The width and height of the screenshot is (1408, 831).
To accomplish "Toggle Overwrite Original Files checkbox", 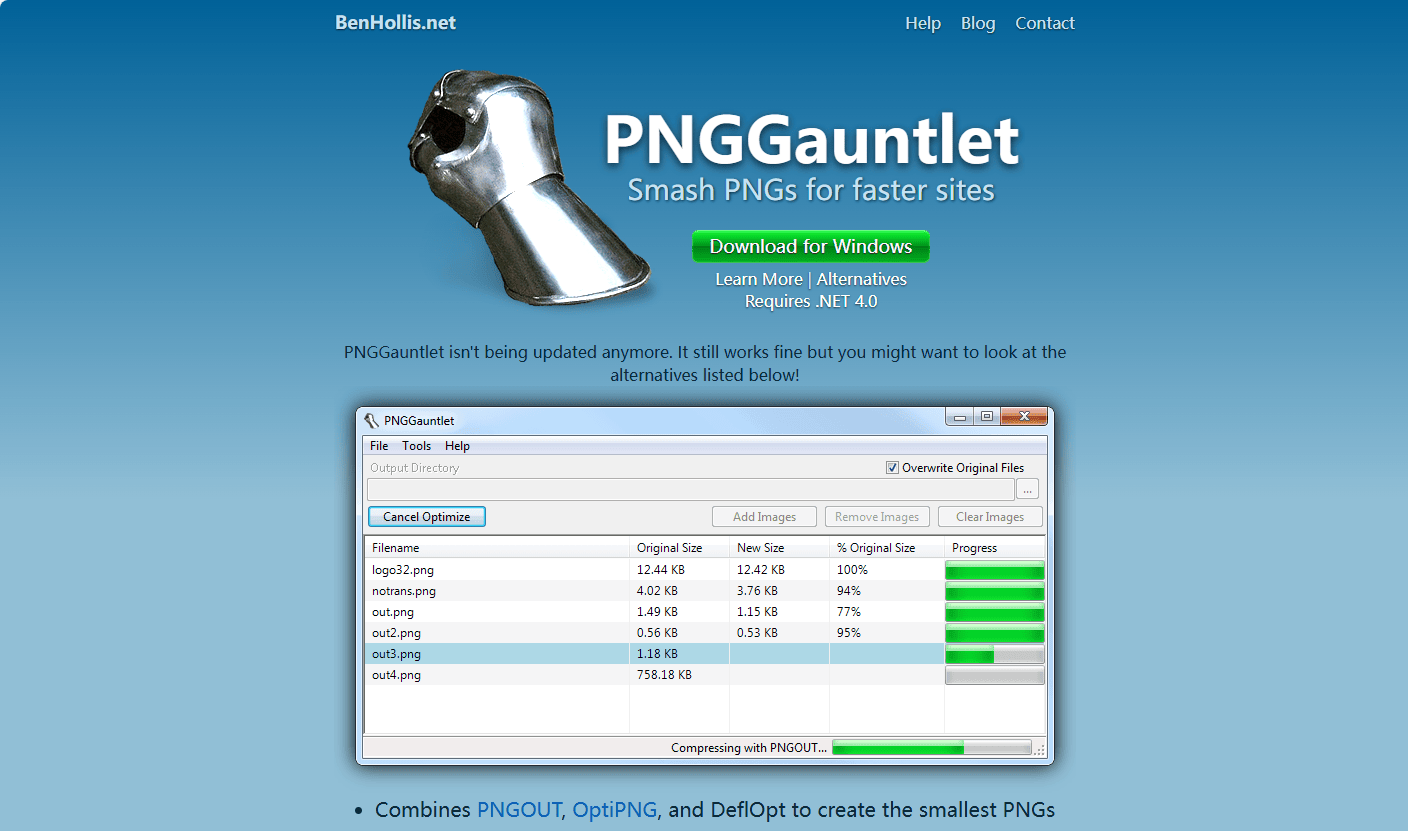I will click(x=892, y=467).
